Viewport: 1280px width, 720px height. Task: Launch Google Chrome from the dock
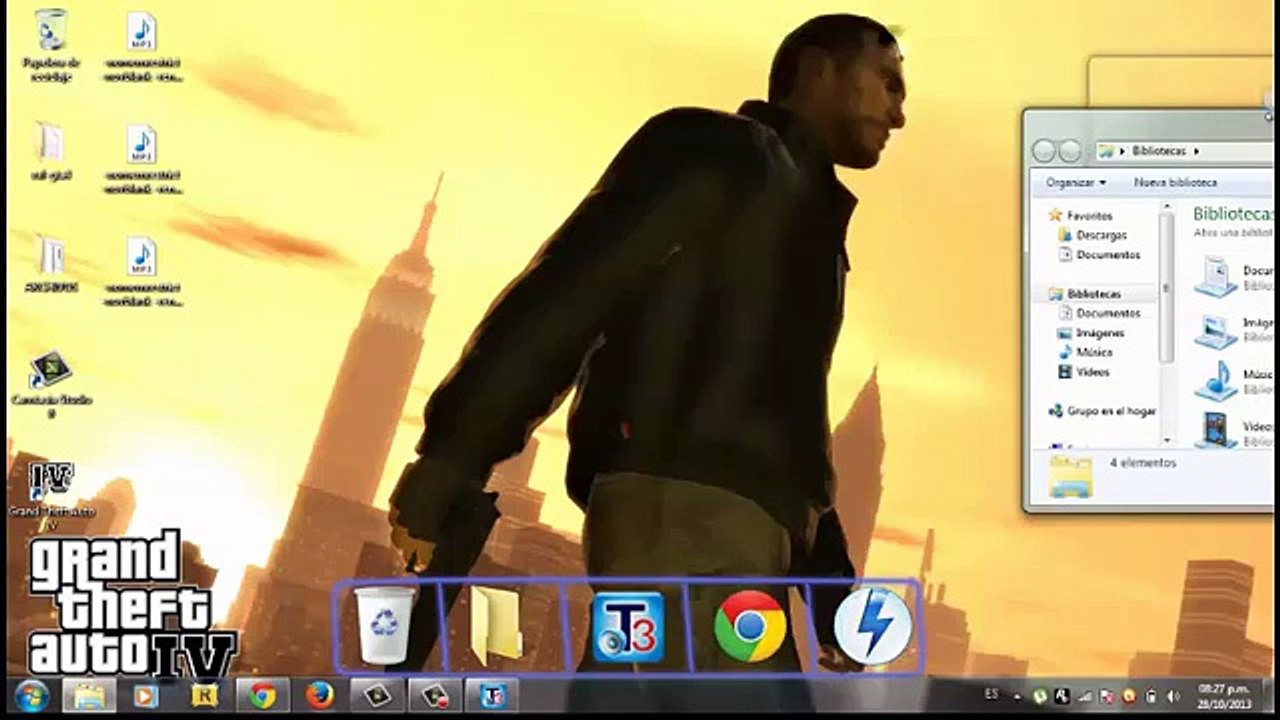point(750,626)
